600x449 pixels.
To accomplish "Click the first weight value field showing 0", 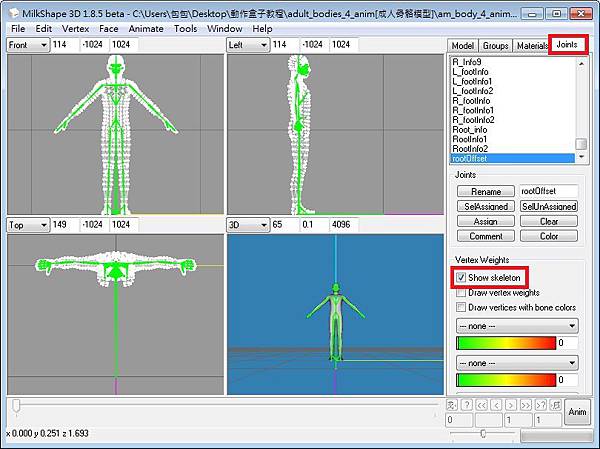I will pos(567,343).
